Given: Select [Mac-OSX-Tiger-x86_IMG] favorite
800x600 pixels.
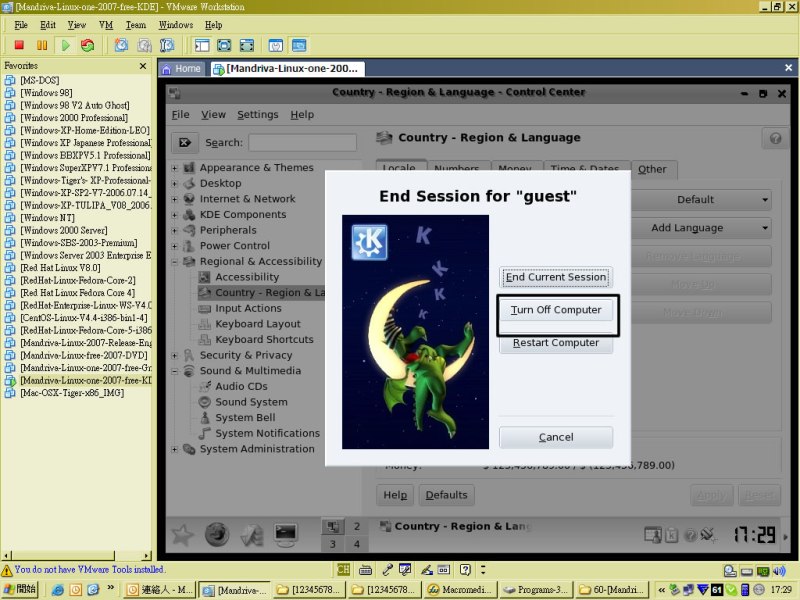Looking at the screenshot, I should (71, 393).
